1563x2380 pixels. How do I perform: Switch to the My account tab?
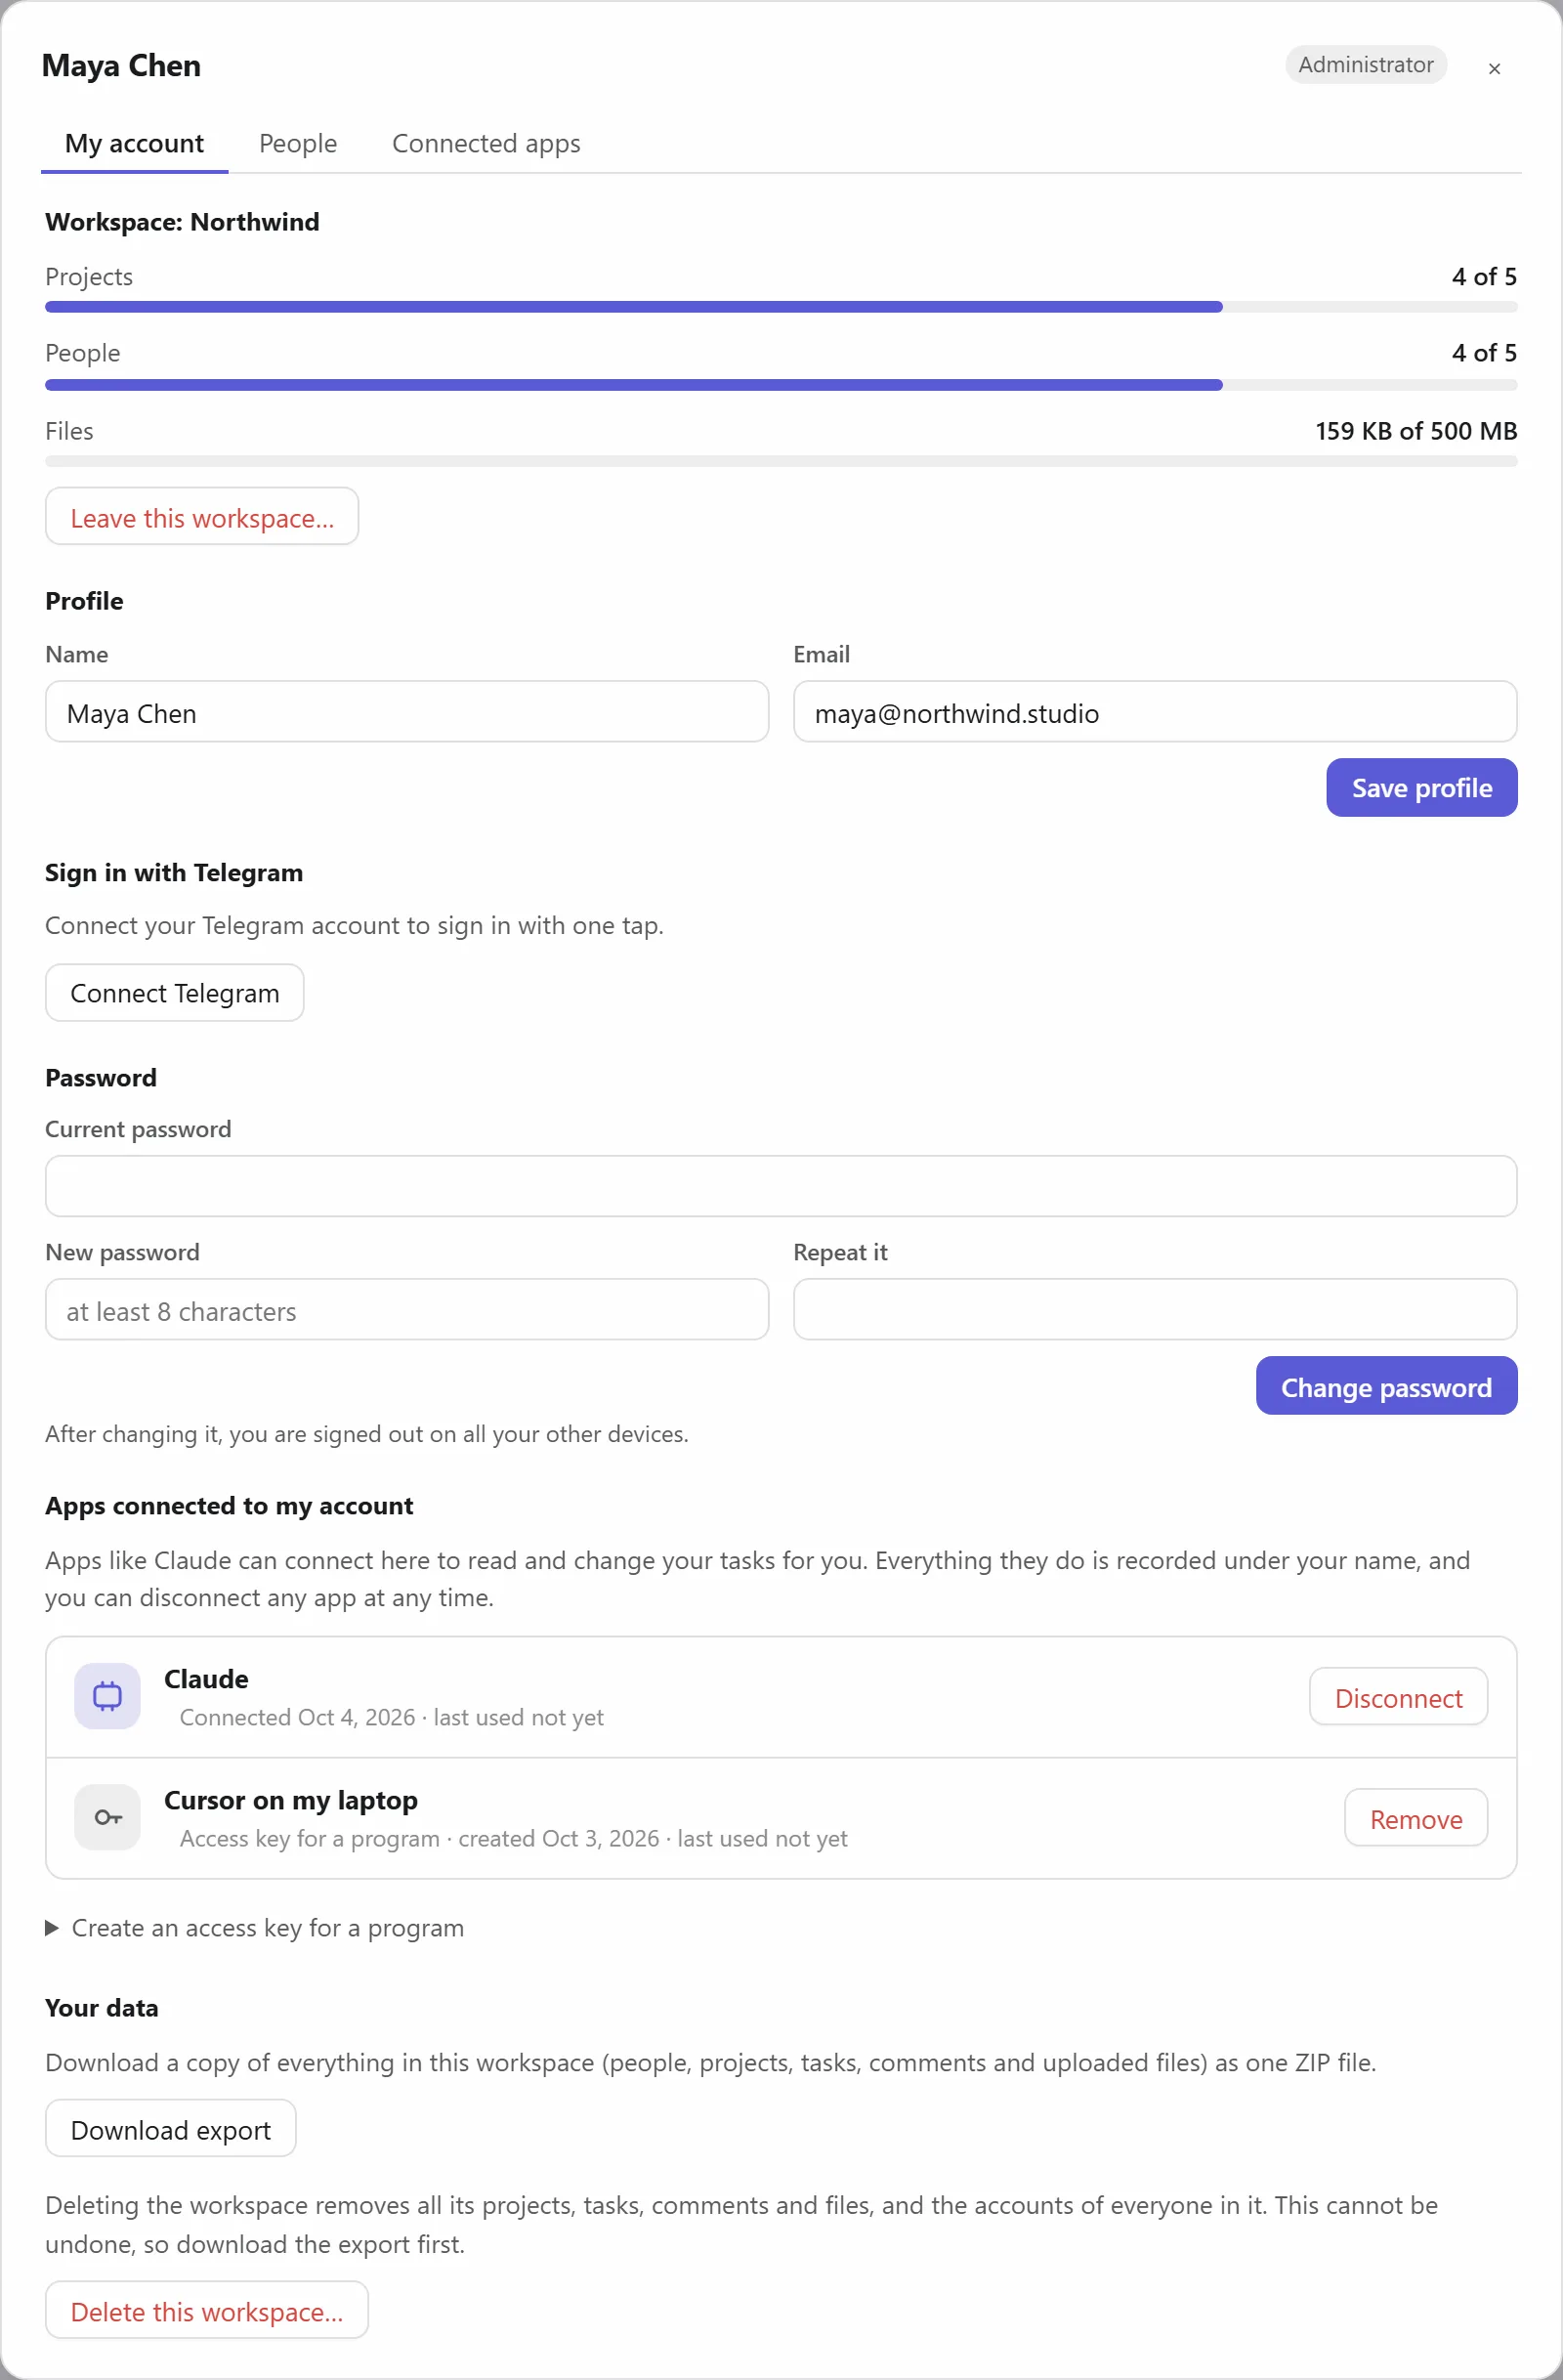coord(134,143)
